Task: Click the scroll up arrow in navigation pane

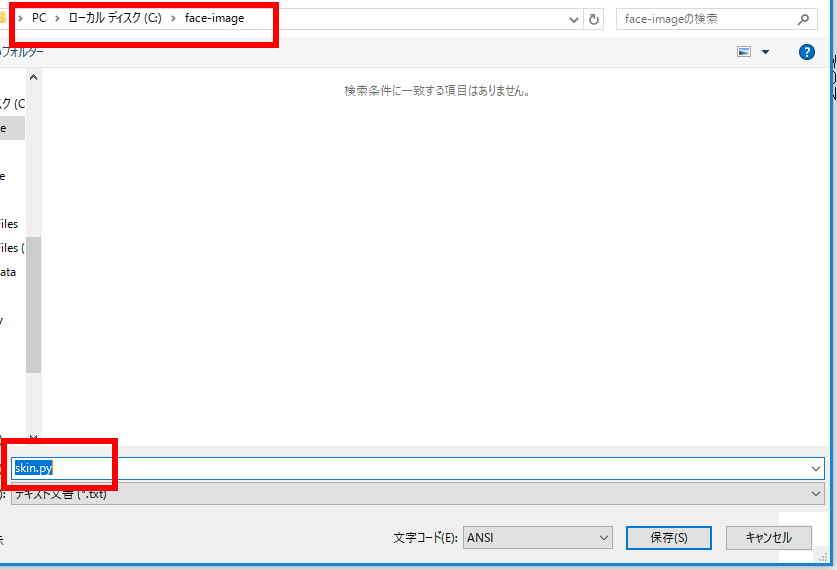Action: (33, 78)
